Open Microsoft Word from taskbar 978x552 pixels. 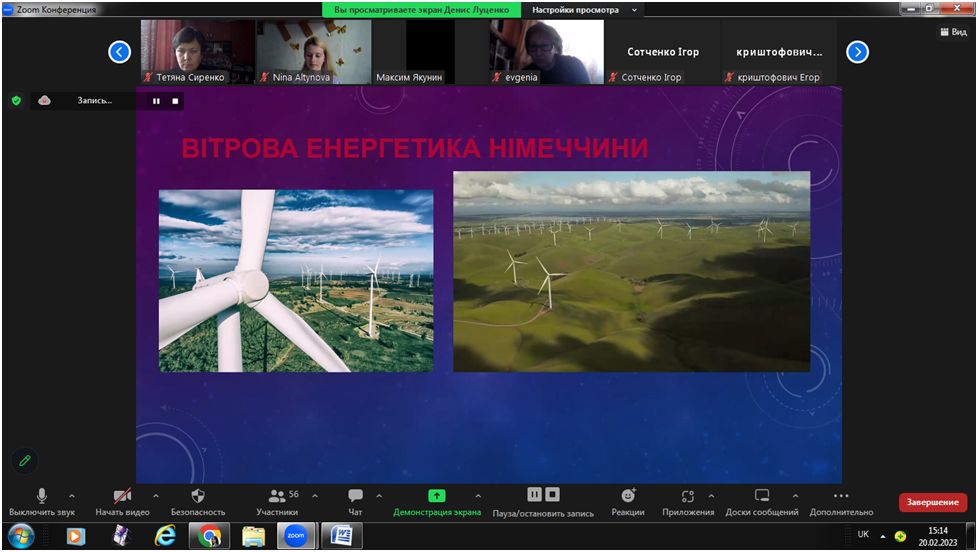pyautogui.click(x=341, y=536)
